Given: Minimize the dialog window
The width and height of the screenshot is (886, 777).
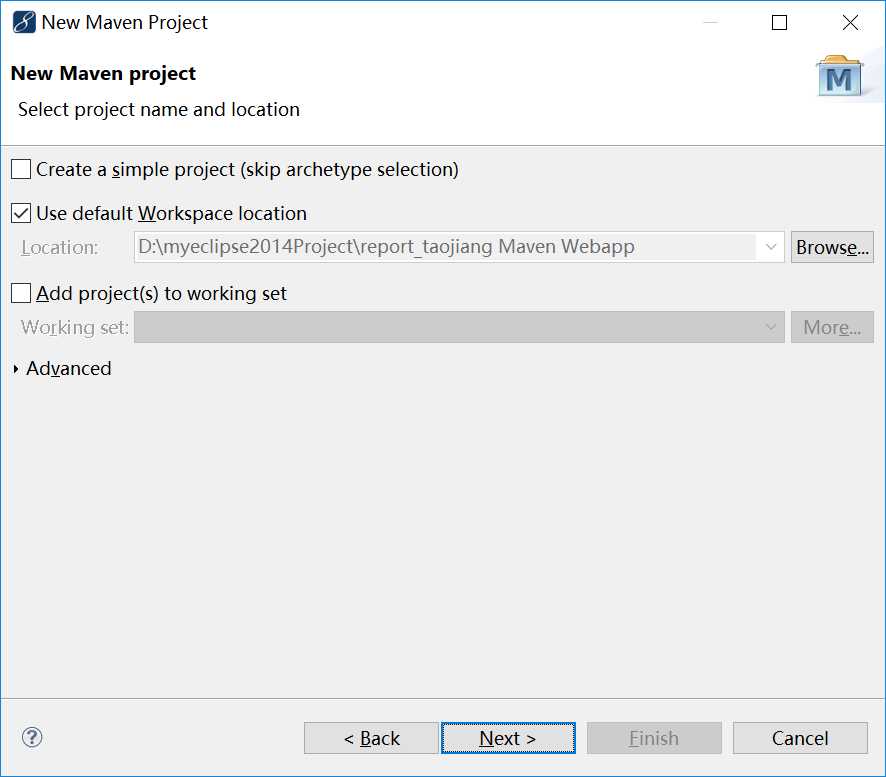Looking at the screenshot, I should tap(710, 22).
